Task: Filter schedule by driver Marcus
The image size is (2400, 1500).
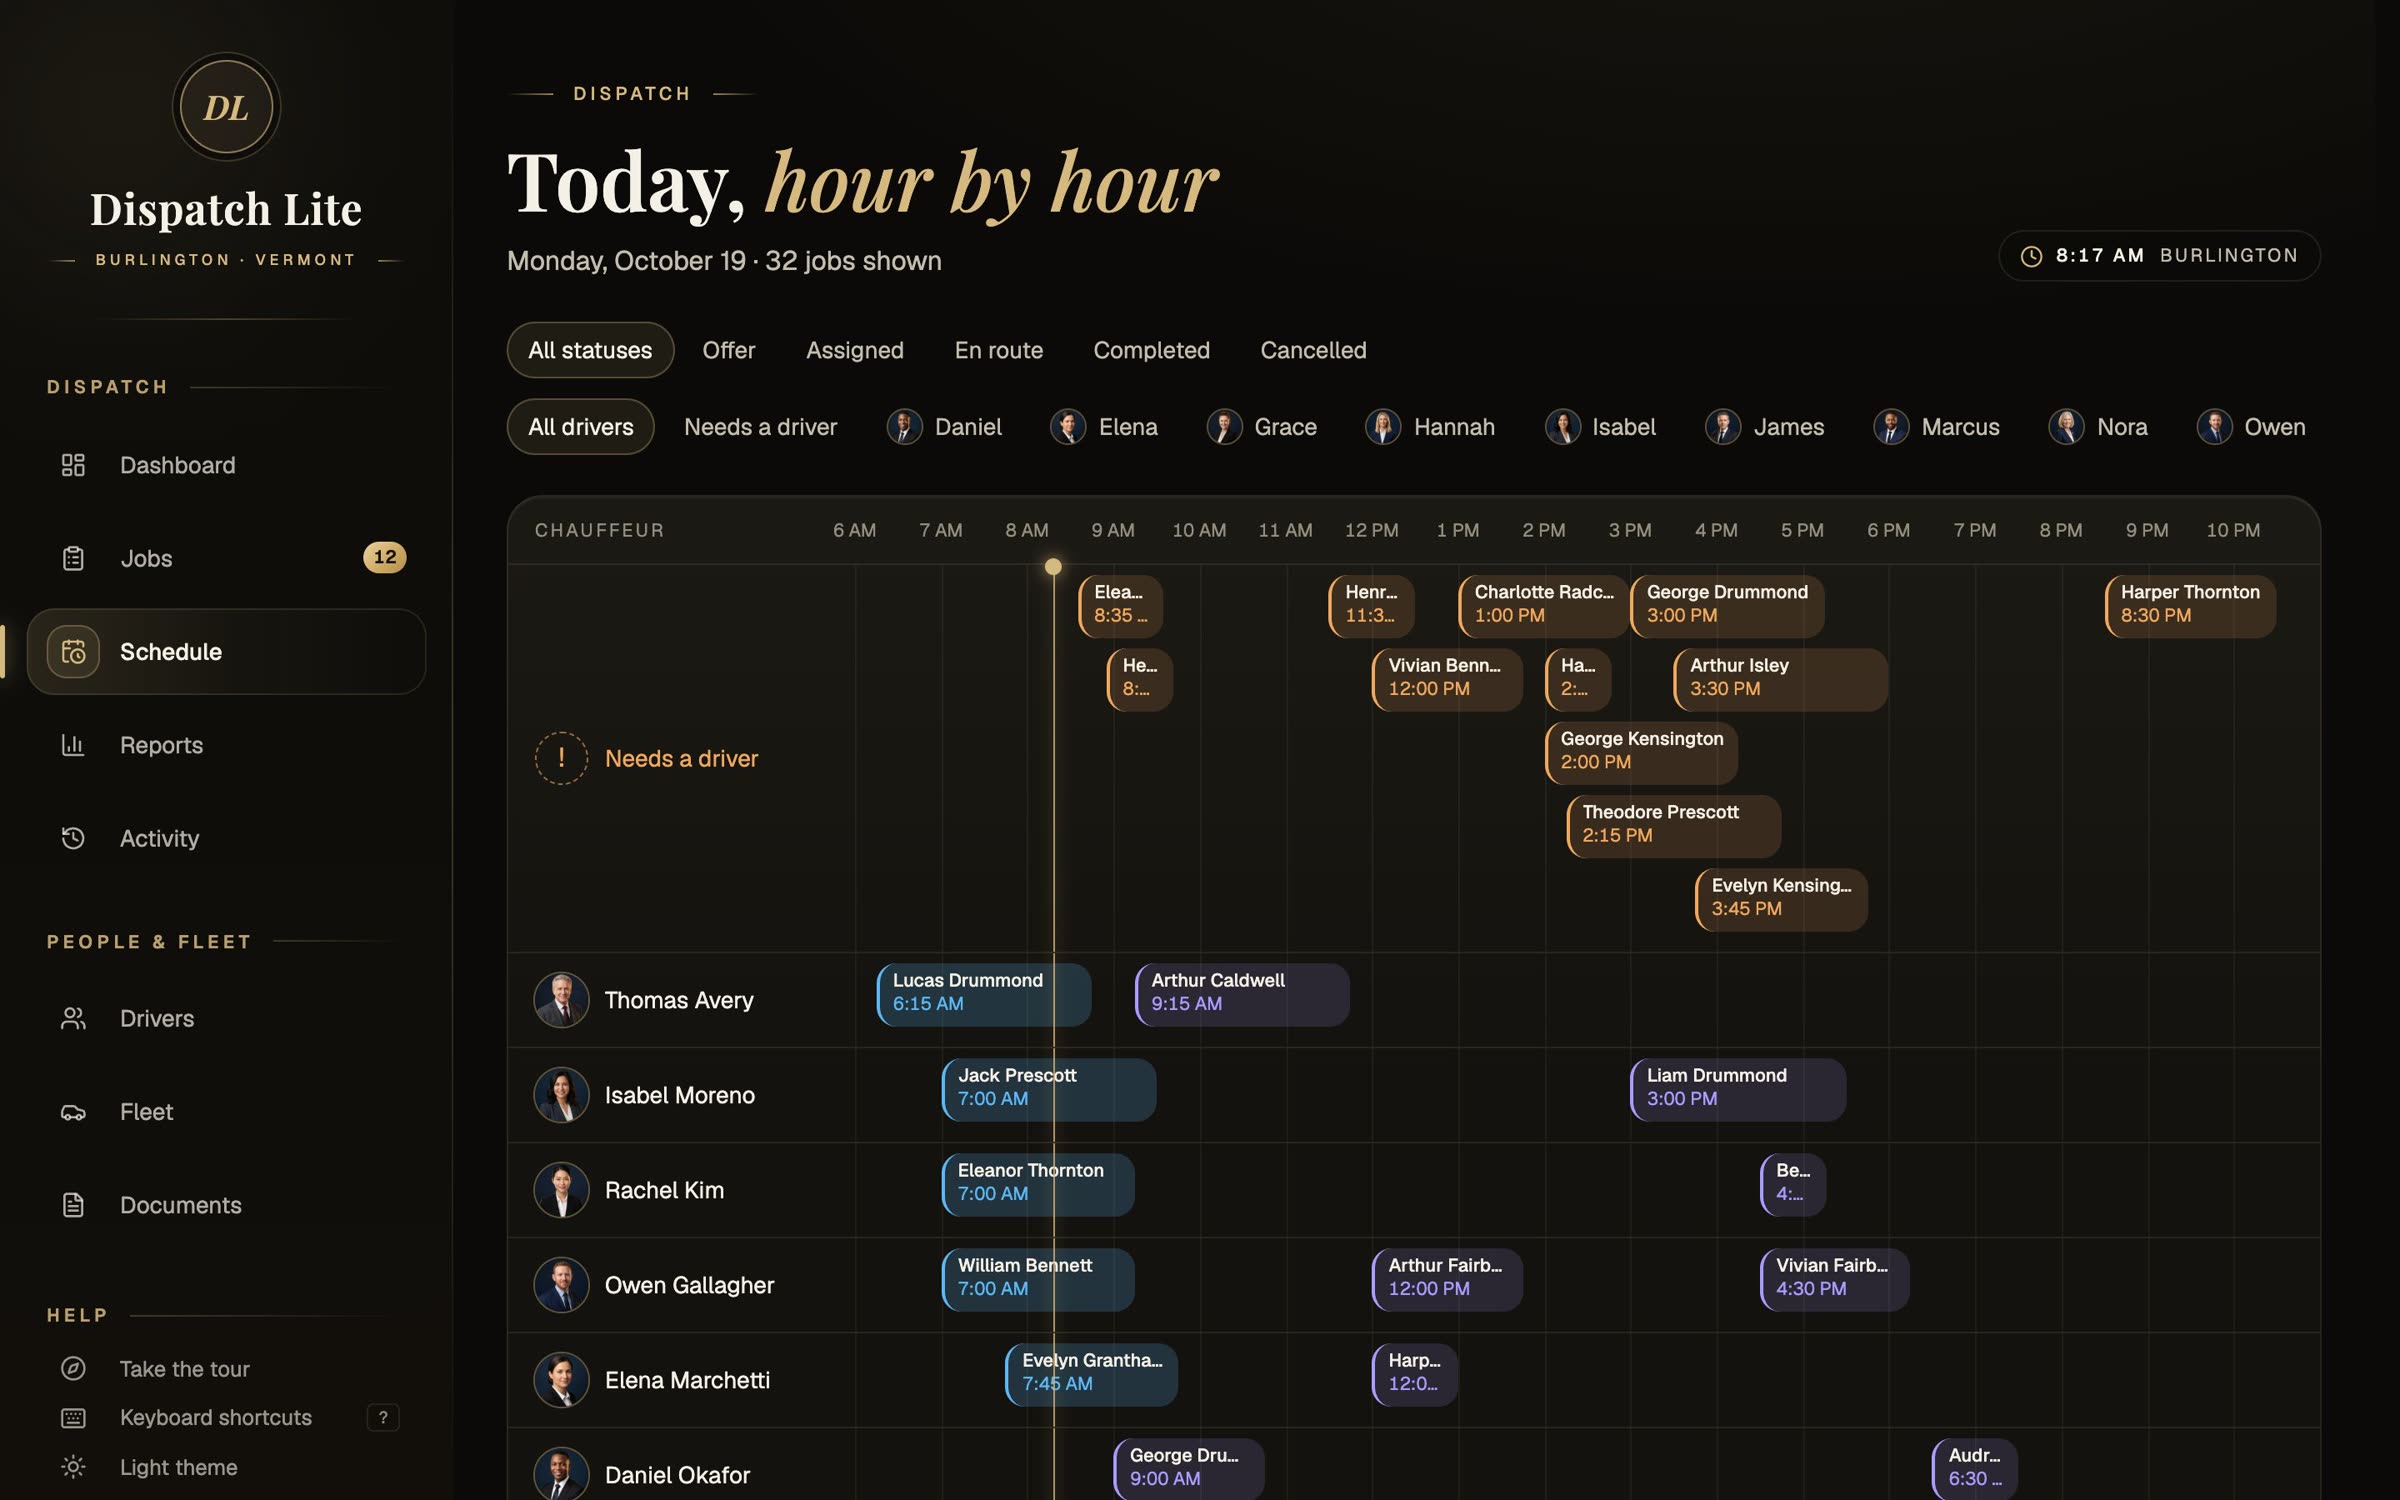Action: pyautogui.click(x=1937, y=427)
